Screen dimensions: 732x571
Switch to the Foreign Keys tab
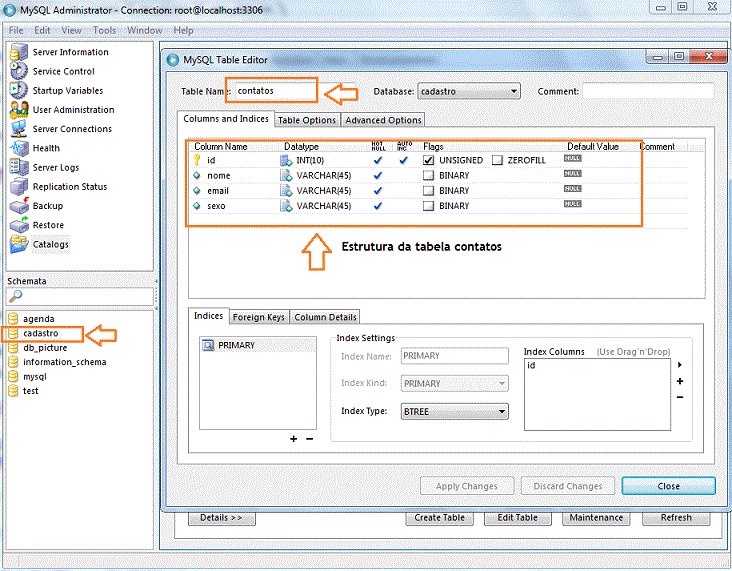click(259, 317)
